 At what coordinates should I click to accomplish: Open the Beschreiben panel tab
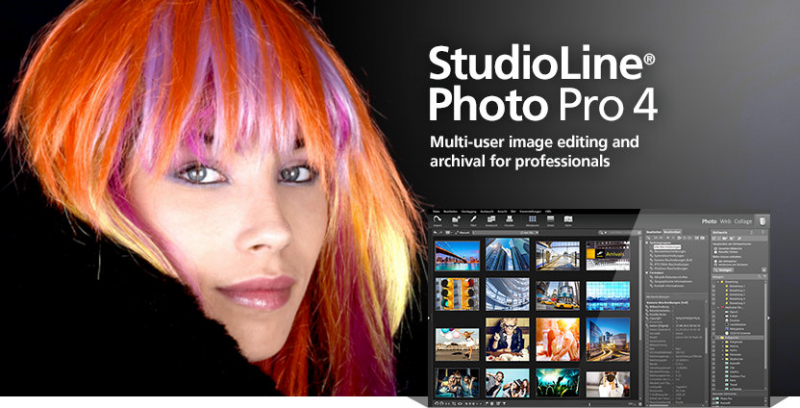point(672,232)
